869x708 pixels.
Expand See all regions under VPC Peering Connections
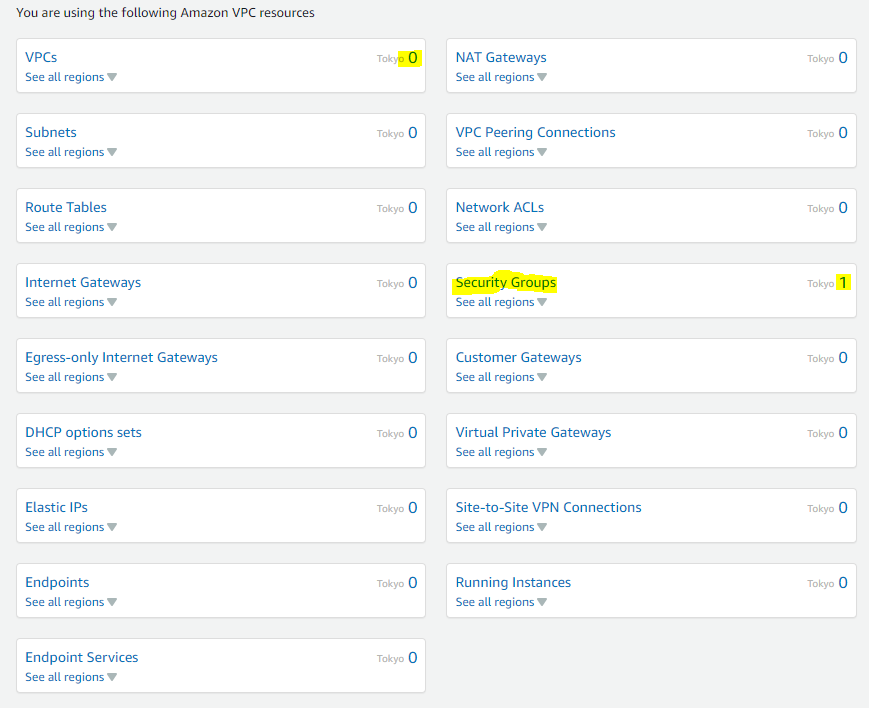coord(501,152)
